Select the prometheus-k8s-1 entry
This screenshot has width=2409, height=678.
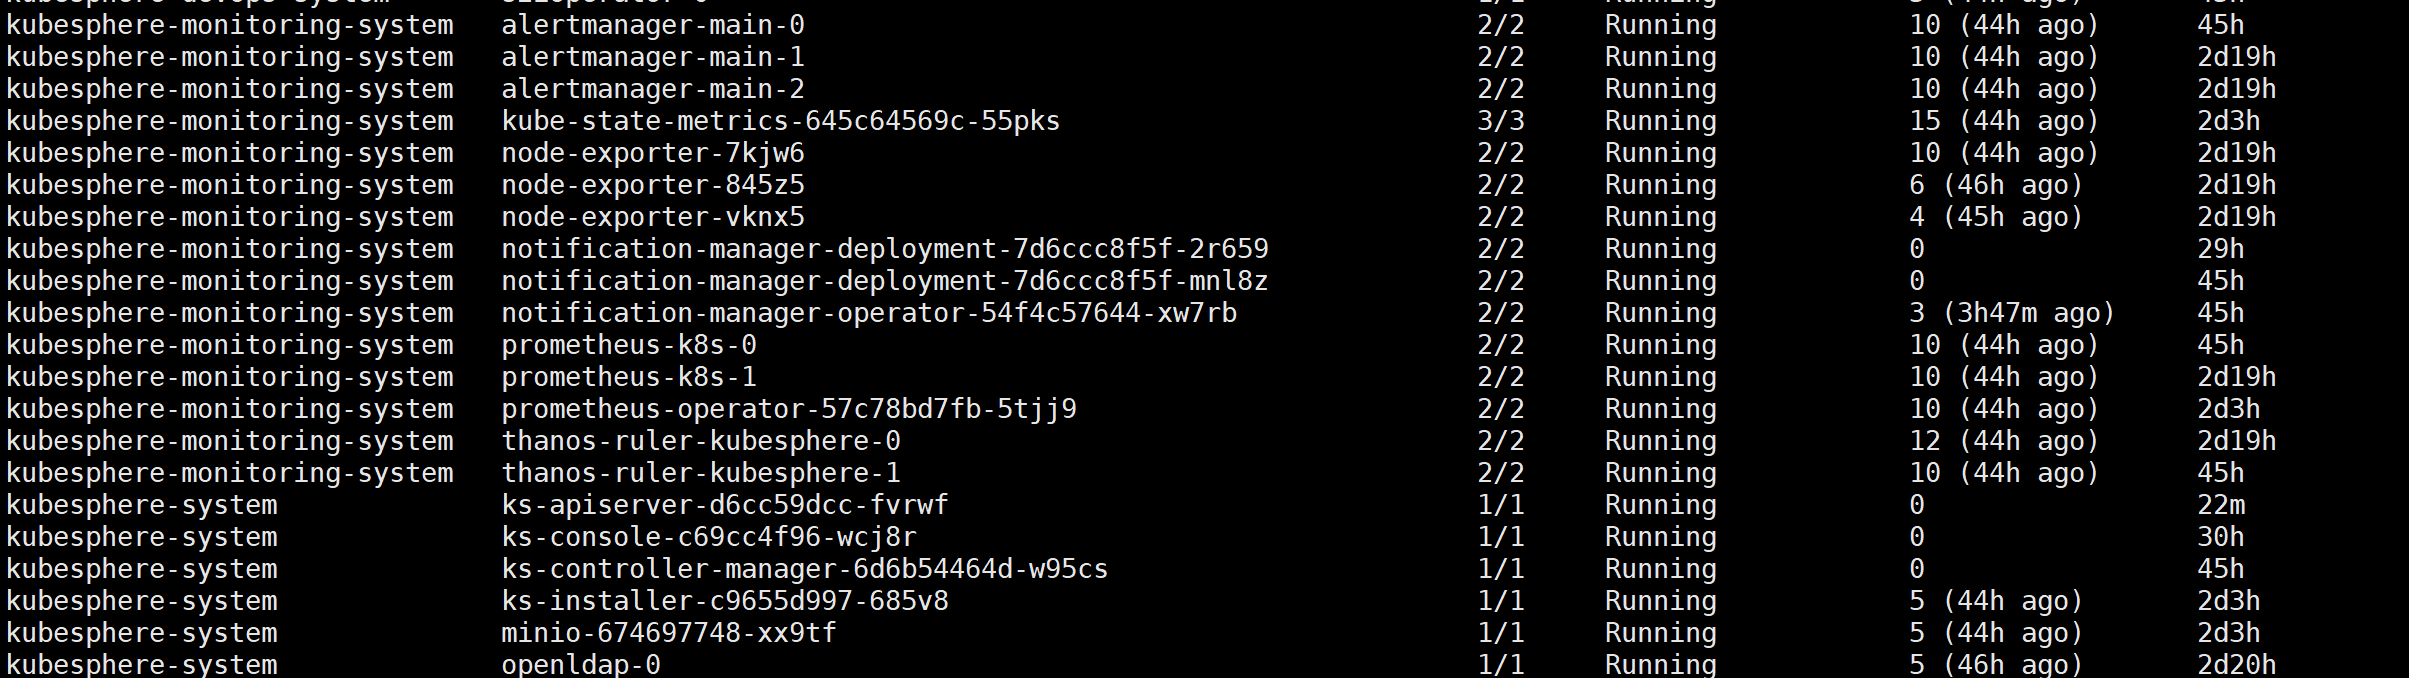629,377
